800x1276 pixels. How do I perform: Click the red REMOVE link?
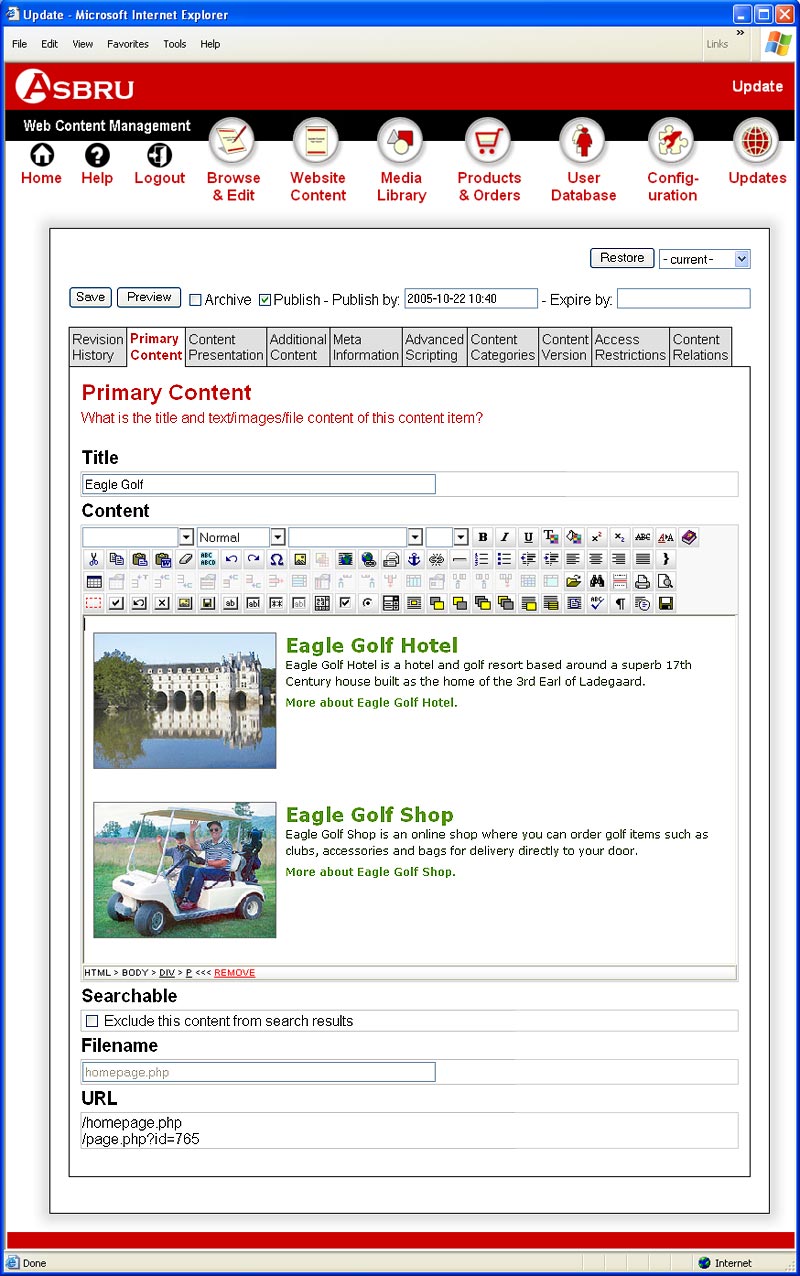[x=234, y=972]
